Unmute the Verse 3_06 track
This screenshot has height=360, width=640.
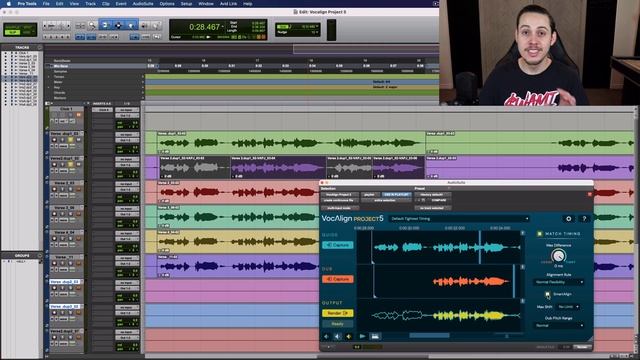(78, 214)
